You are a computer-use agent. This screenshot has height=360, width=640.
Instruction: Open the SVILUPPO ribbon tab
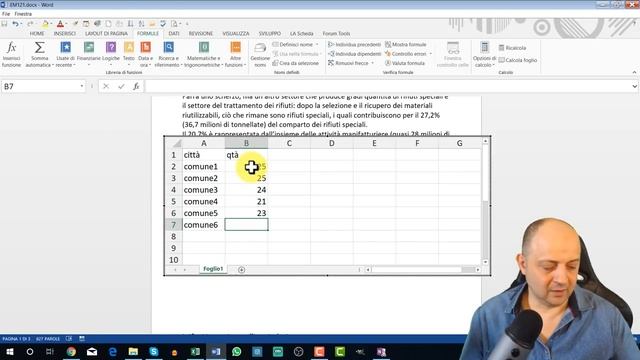pyautogui.click(x=270, y=33)
